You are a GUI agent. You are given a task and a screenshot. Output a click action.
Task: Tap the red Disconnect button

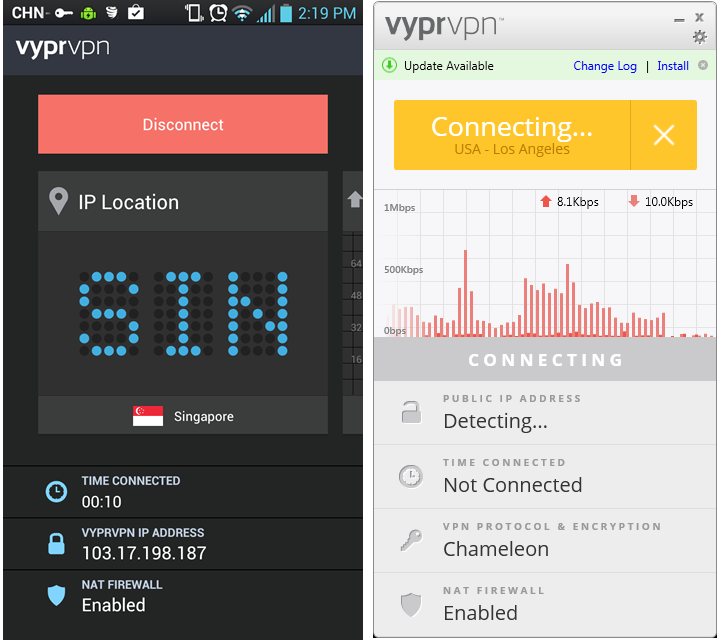coord(183,124)
